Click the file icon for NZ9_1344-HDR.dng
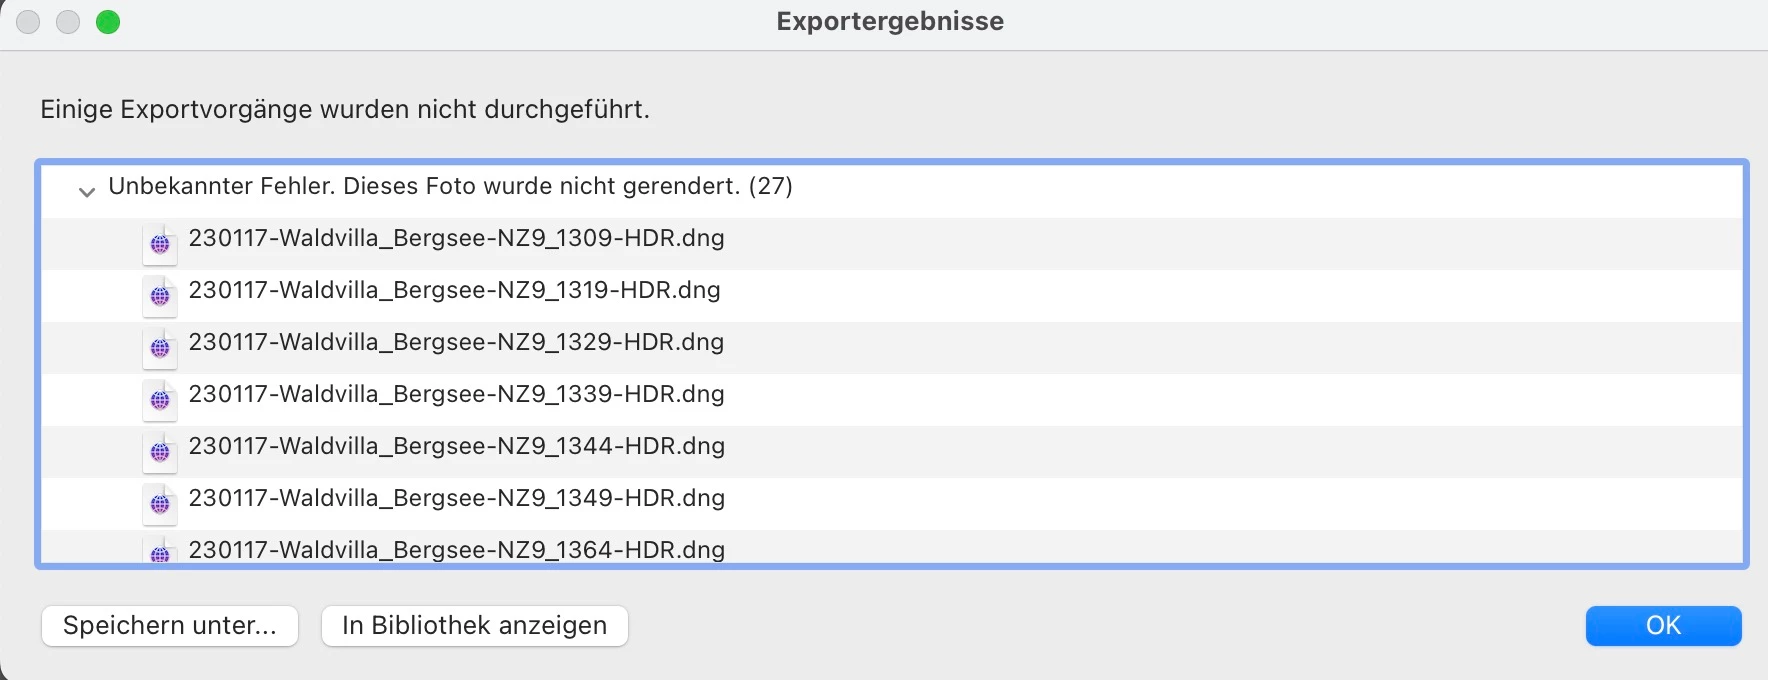The image size is (1768, 680). click(x=160, y=452)
